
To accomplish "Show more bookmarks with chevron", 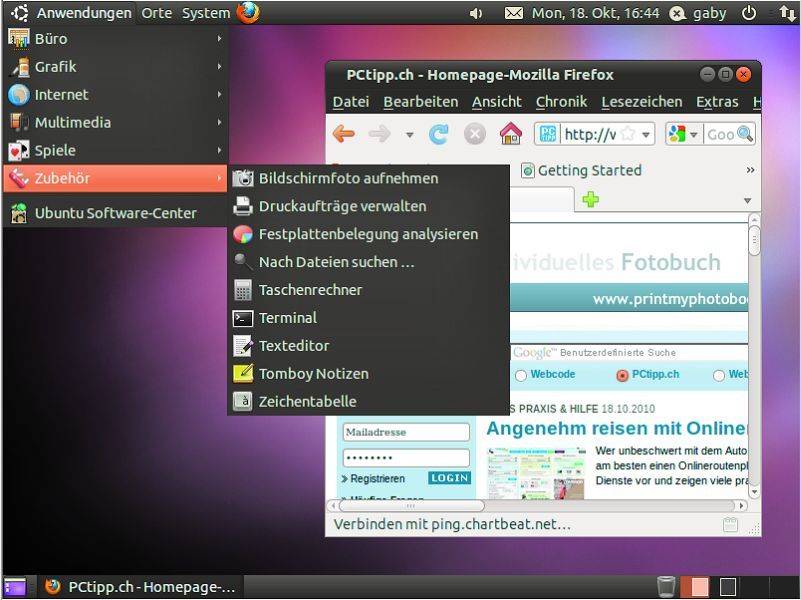I will tap(750, 170).
